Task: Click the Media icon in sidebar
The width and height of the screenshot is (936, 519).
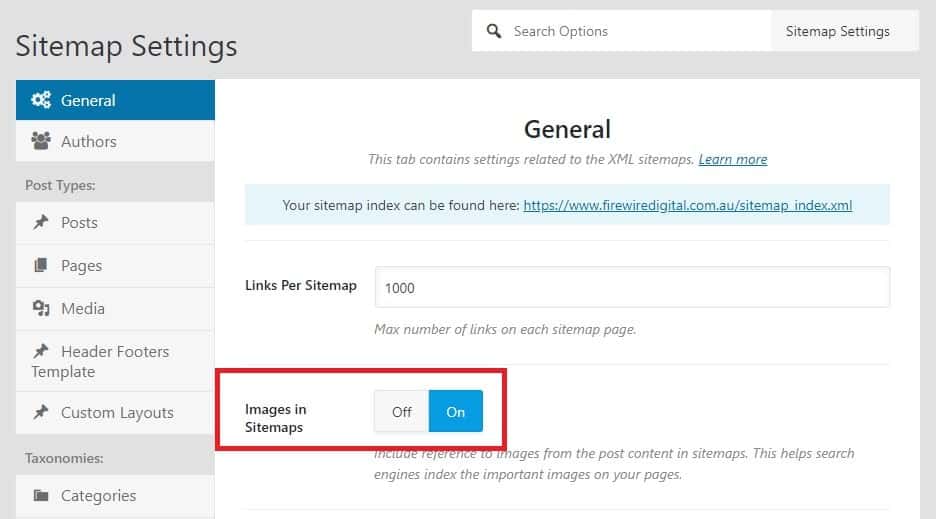Action: (x=41, y=308)
